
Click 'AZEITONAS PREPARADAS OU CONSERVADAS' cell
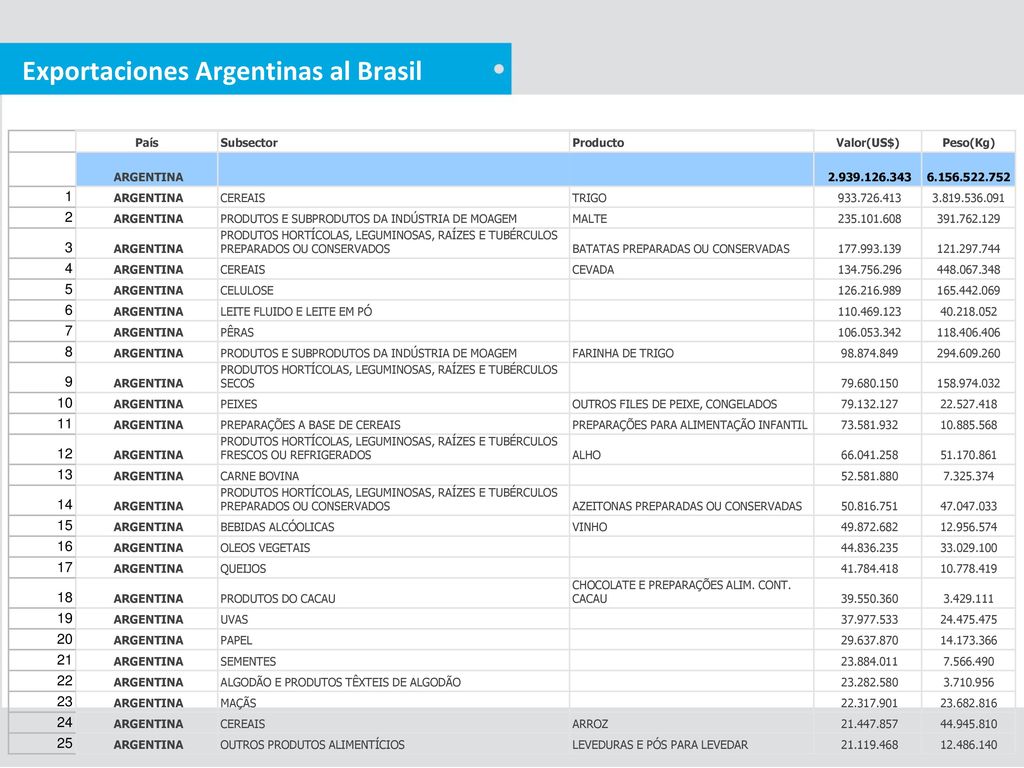pos(687,506)
